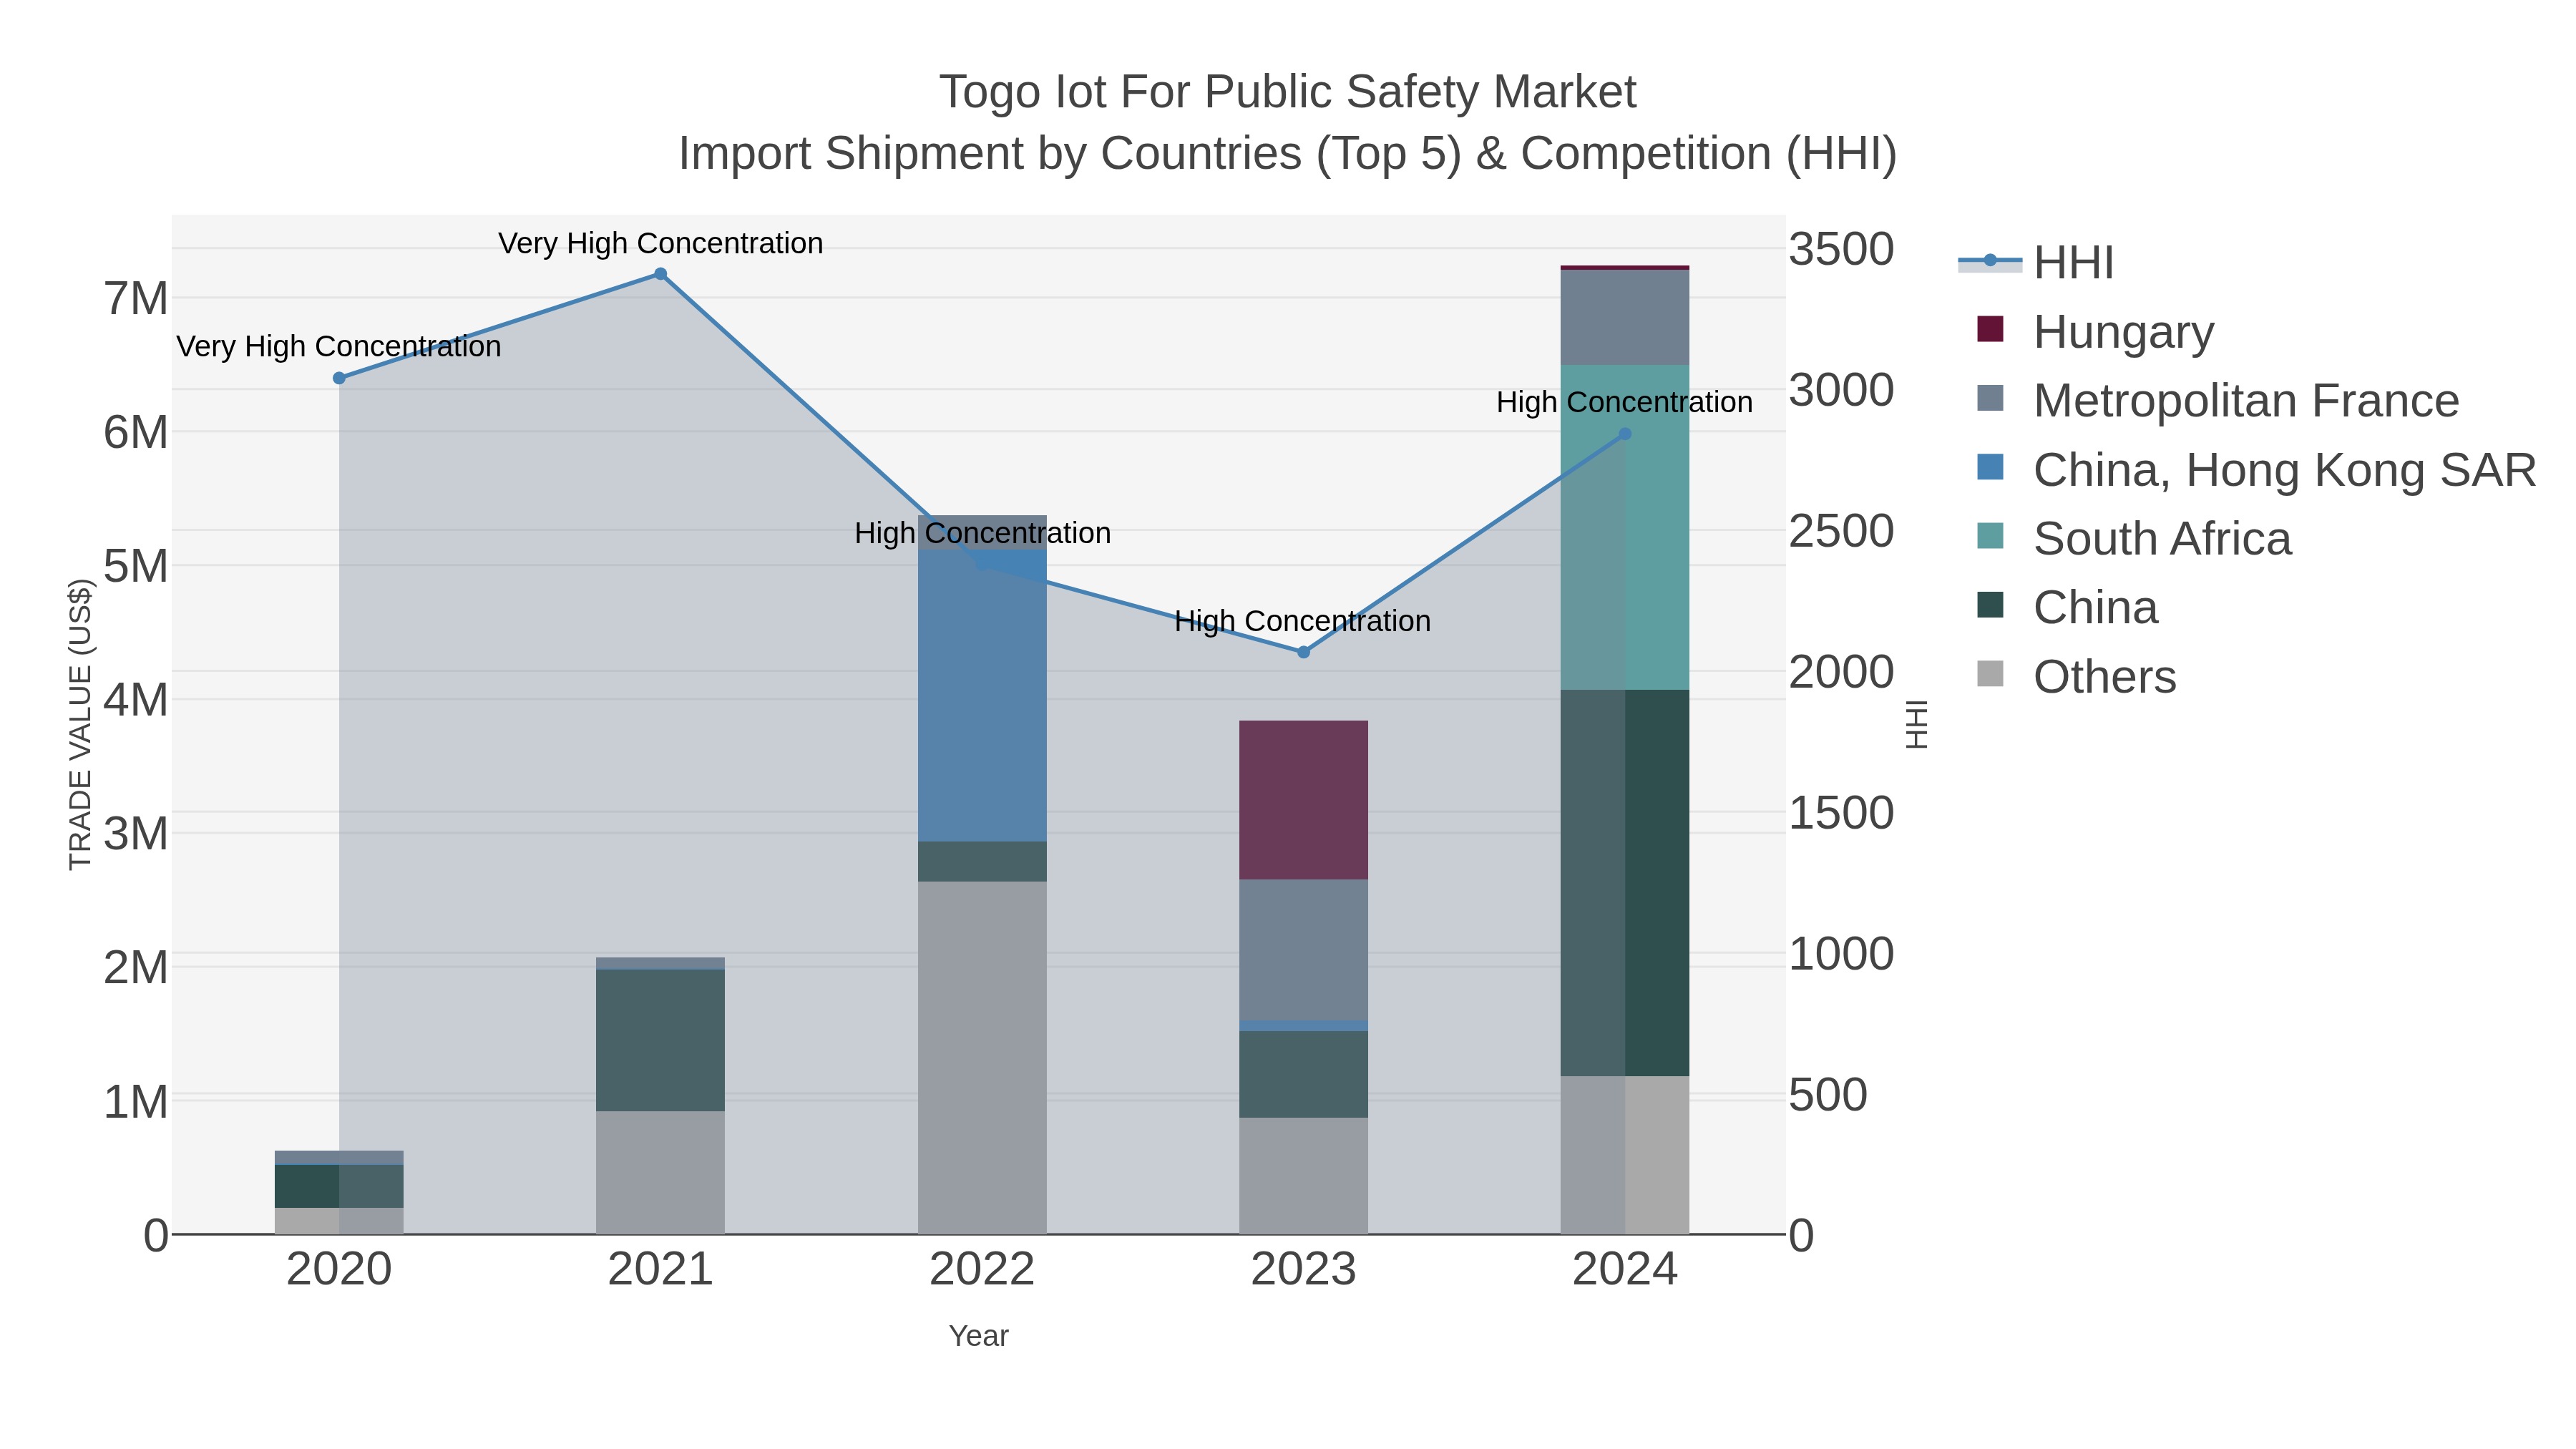Toggle Hungary series in legend
The height and width of the screenshot is (1449, 2576).
coord(2095,331)
